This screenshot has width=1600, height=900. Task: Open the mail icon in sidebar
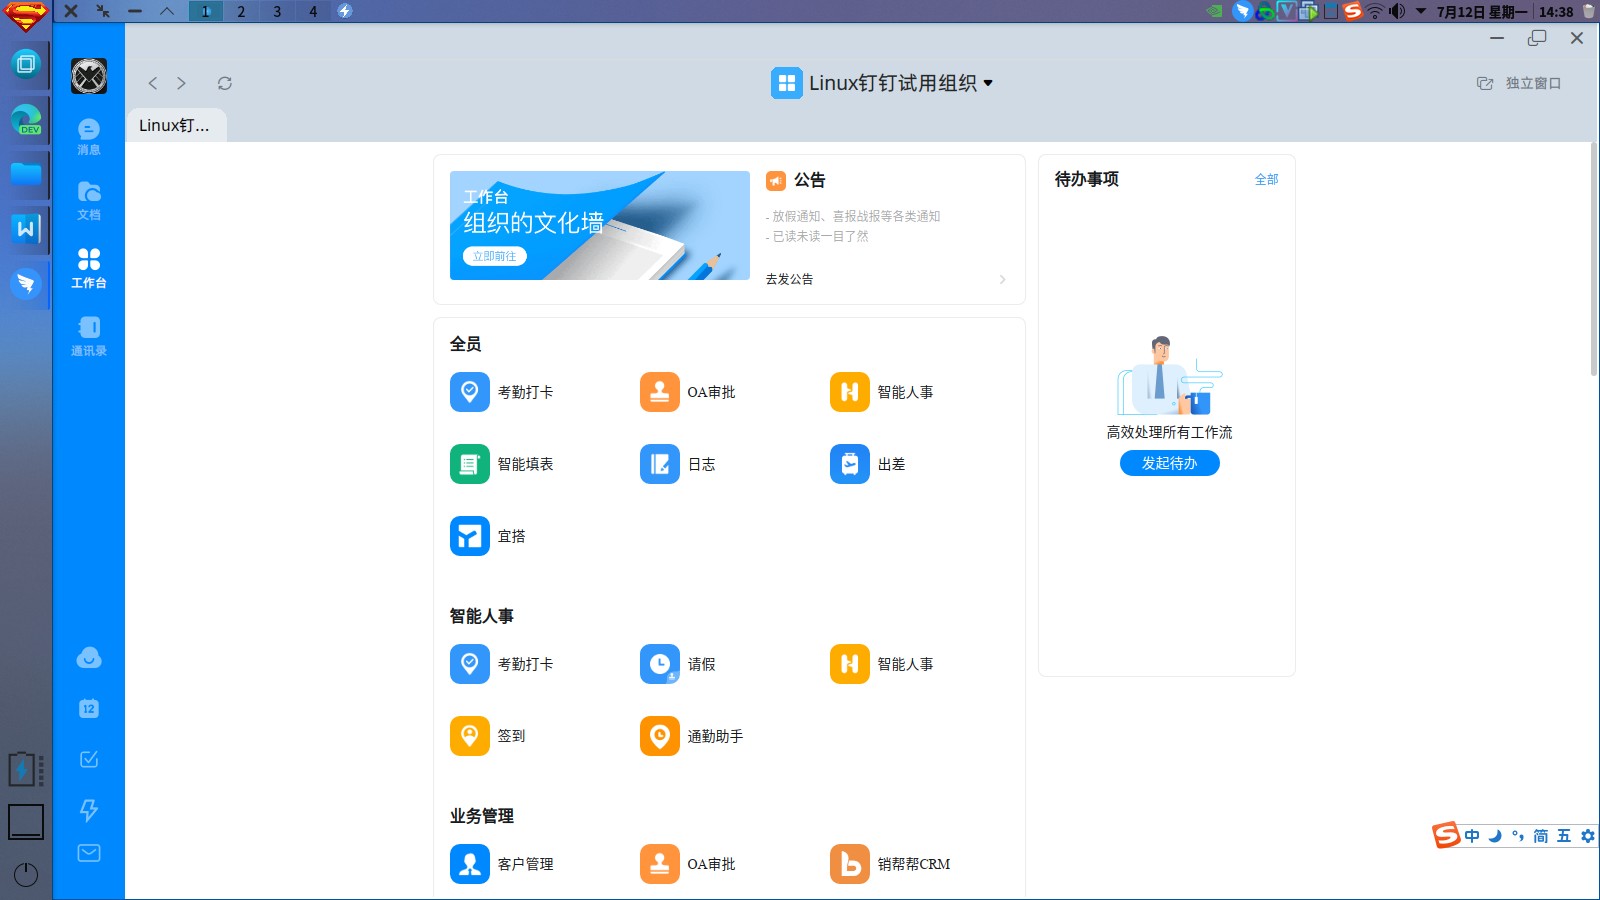(89, 853)
